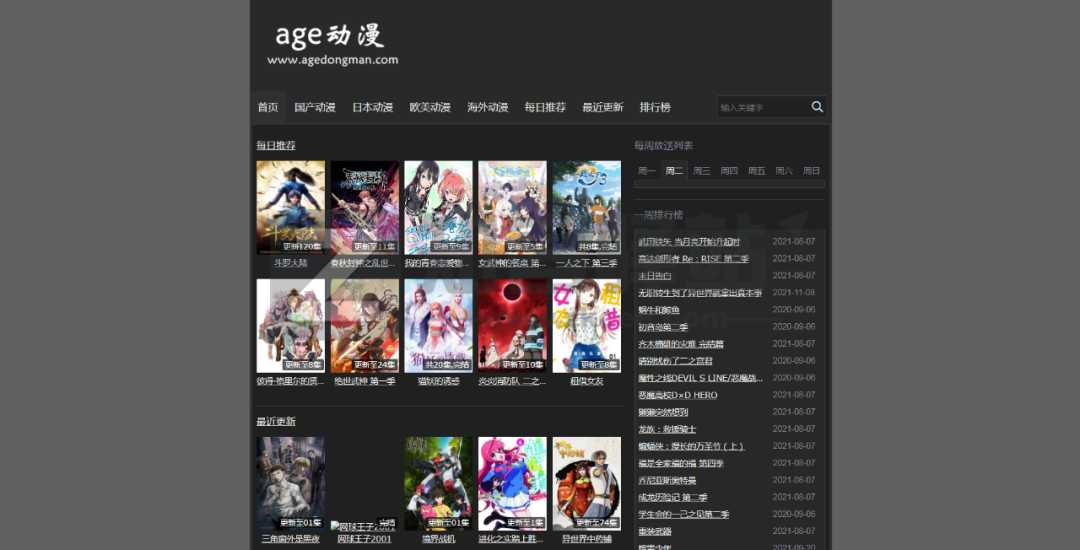Screen dimensions: 1080x550
Task: Open the 一人之下 第三季 poster
Action: 586,207
